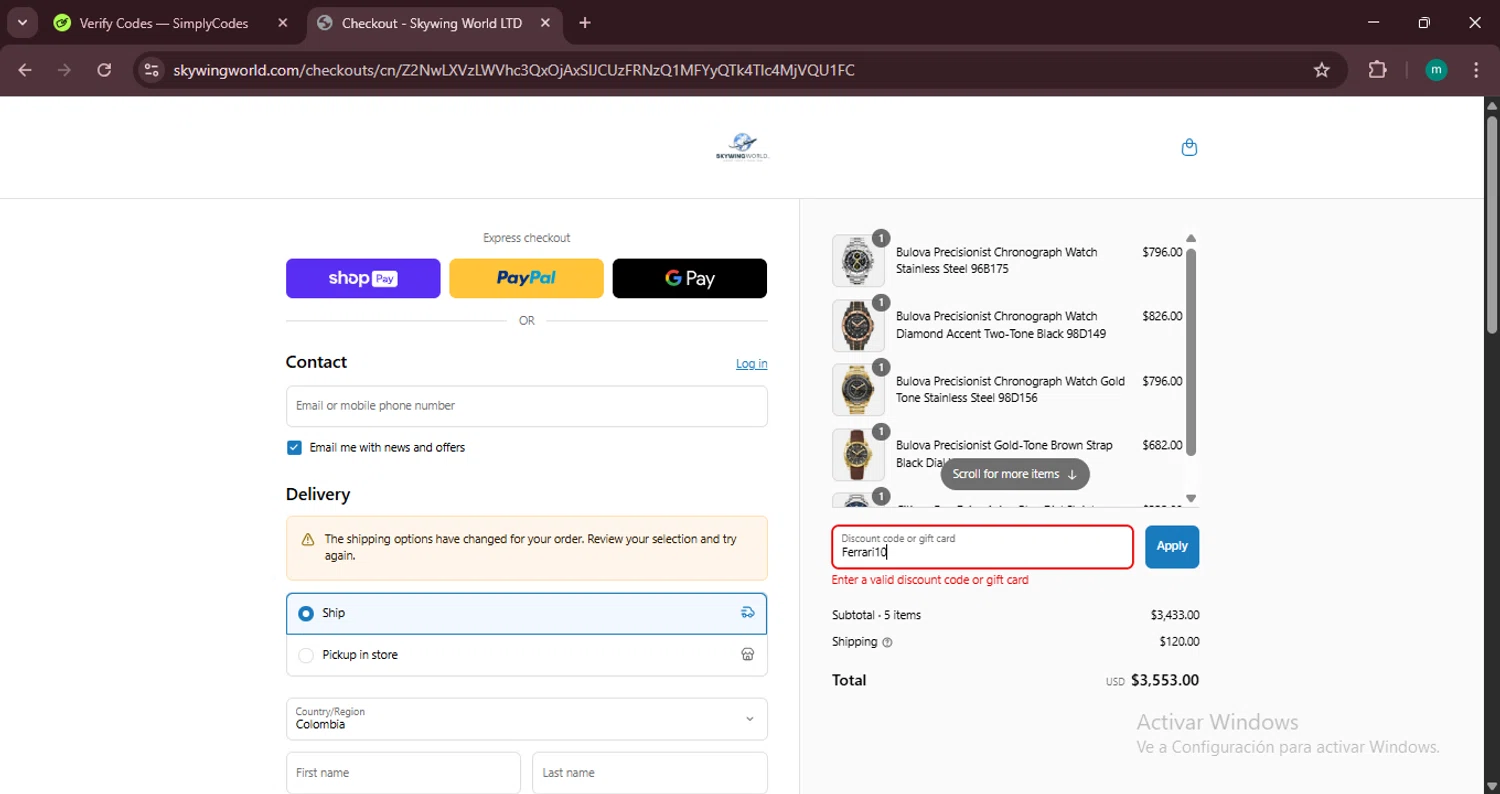Reload the checkout page

104,70
